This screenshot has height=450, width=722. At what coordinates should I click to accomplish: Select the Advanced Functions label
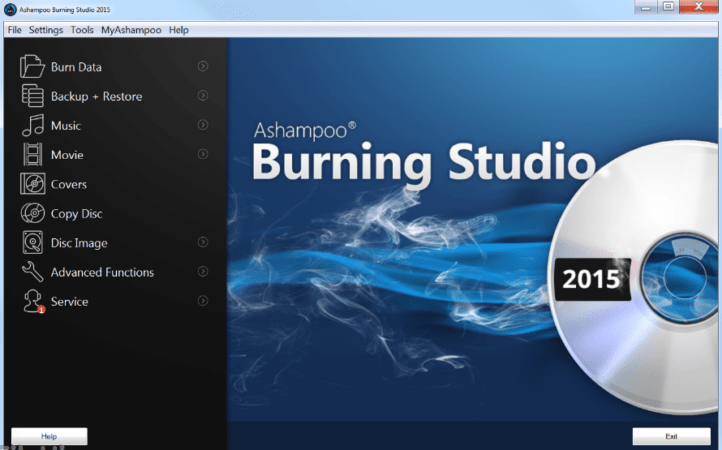coord(102,272)
